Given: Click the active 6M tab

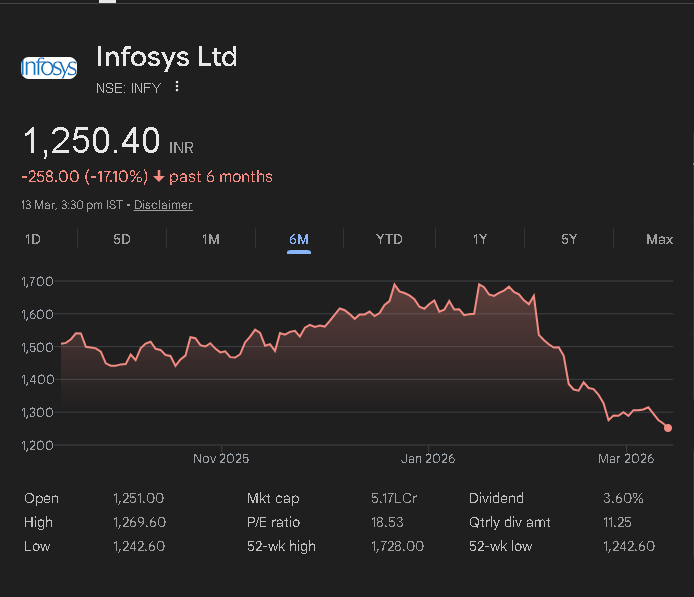Looking at the screenshot, I should click(x=298, y=239).
